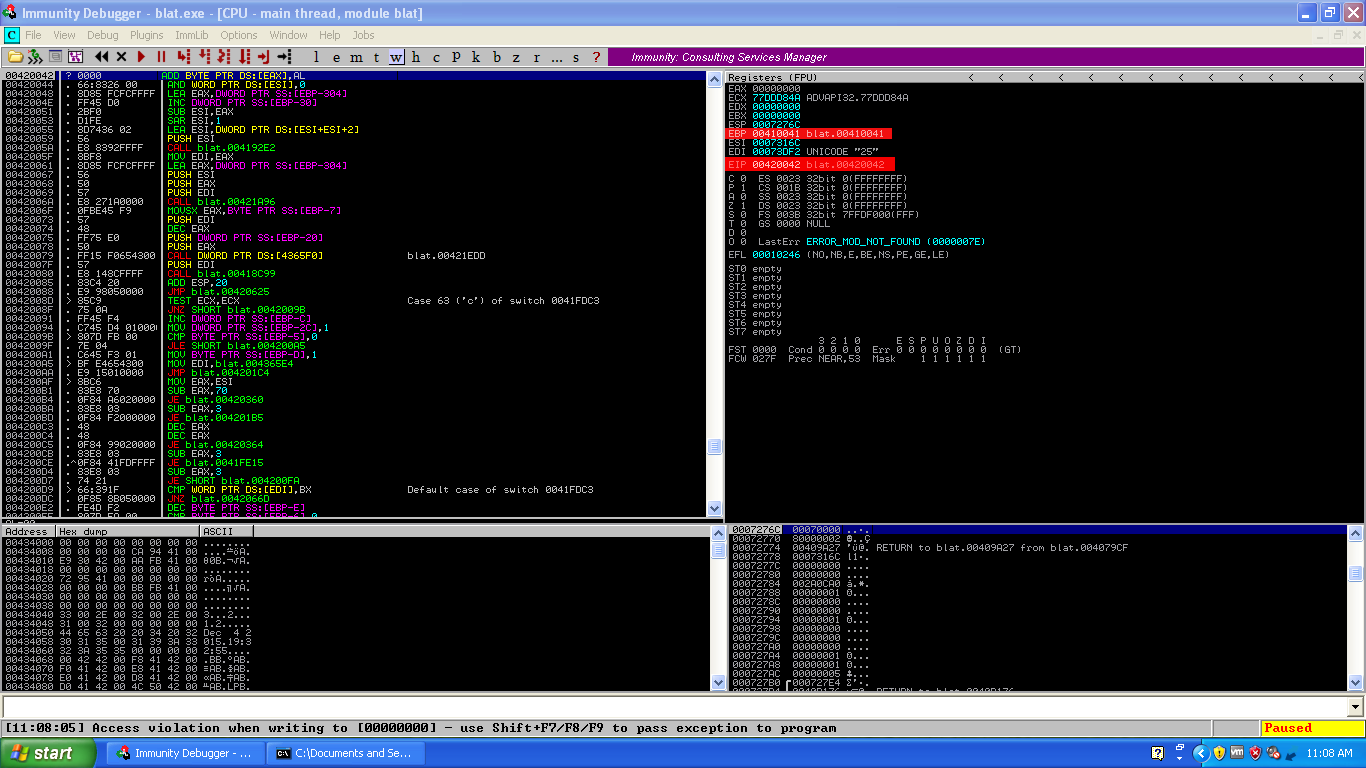Pause execution with the pause icon
Viewport: 1366px width, 768px height.
click(161, 57)
